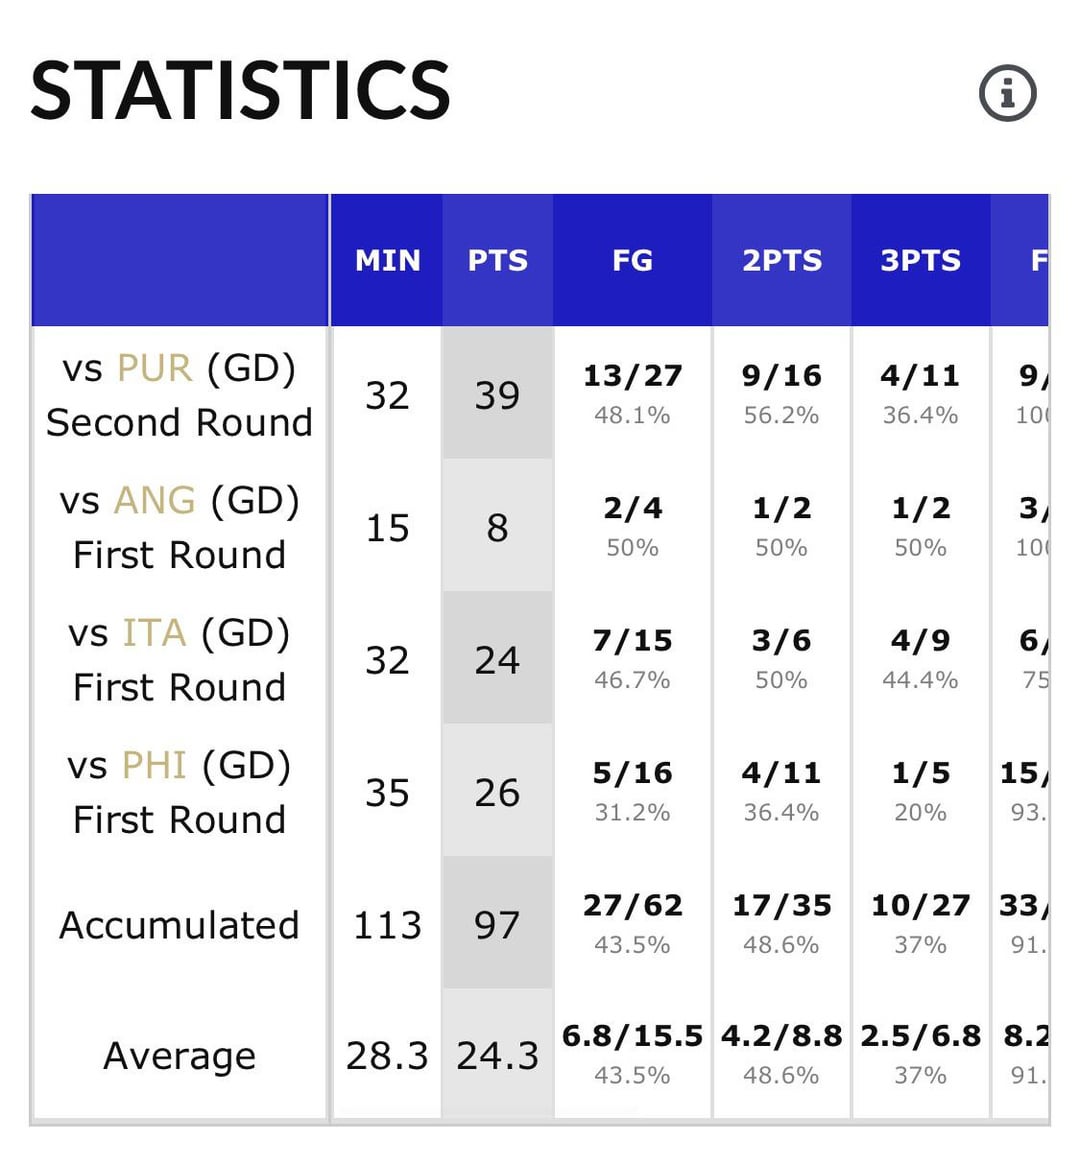
Task: Click the 5/16 field goals cell
Action: pyautogui.click(x=632, y=773)
